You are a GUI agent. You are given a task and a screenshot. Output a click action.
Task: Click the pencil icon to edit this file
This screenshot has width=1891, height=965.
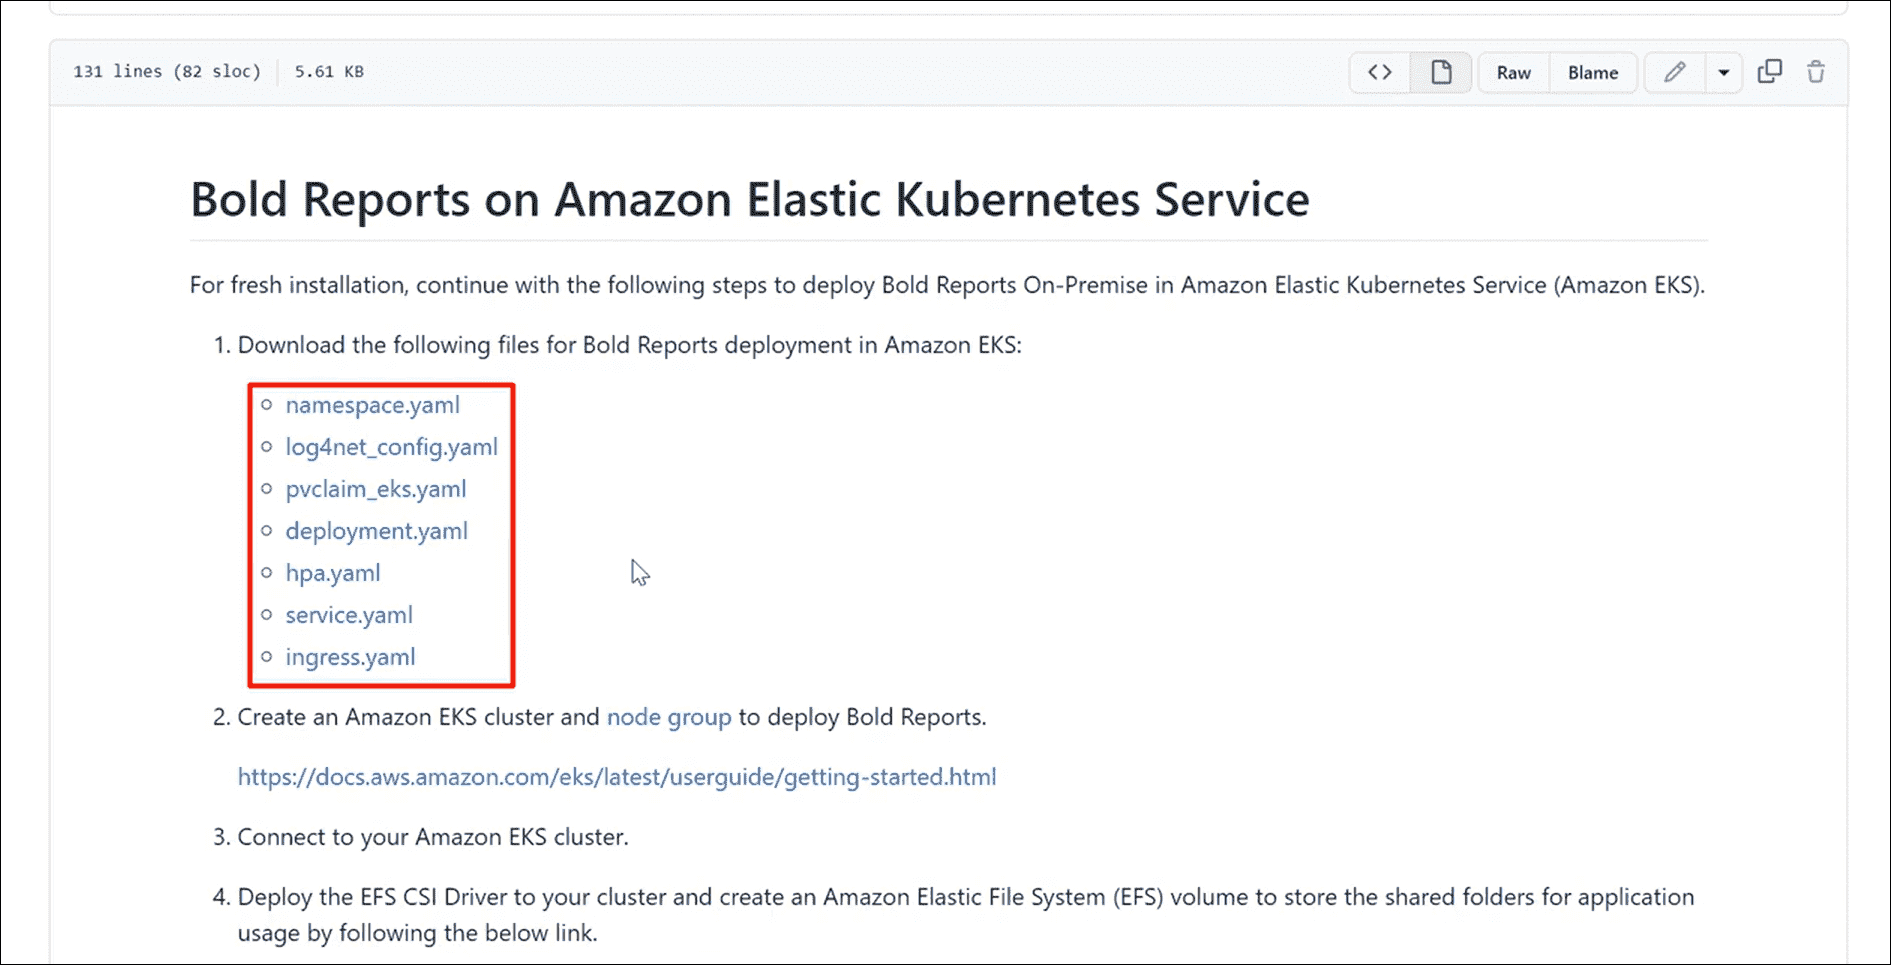click(x=1676, y=72)
